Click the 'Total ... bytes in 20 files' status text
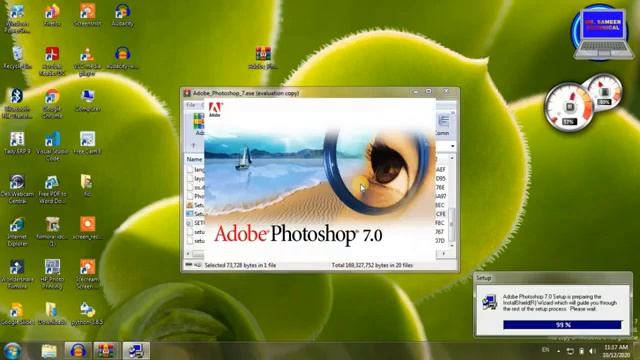The image size is (640, 360). click(372, 265)
